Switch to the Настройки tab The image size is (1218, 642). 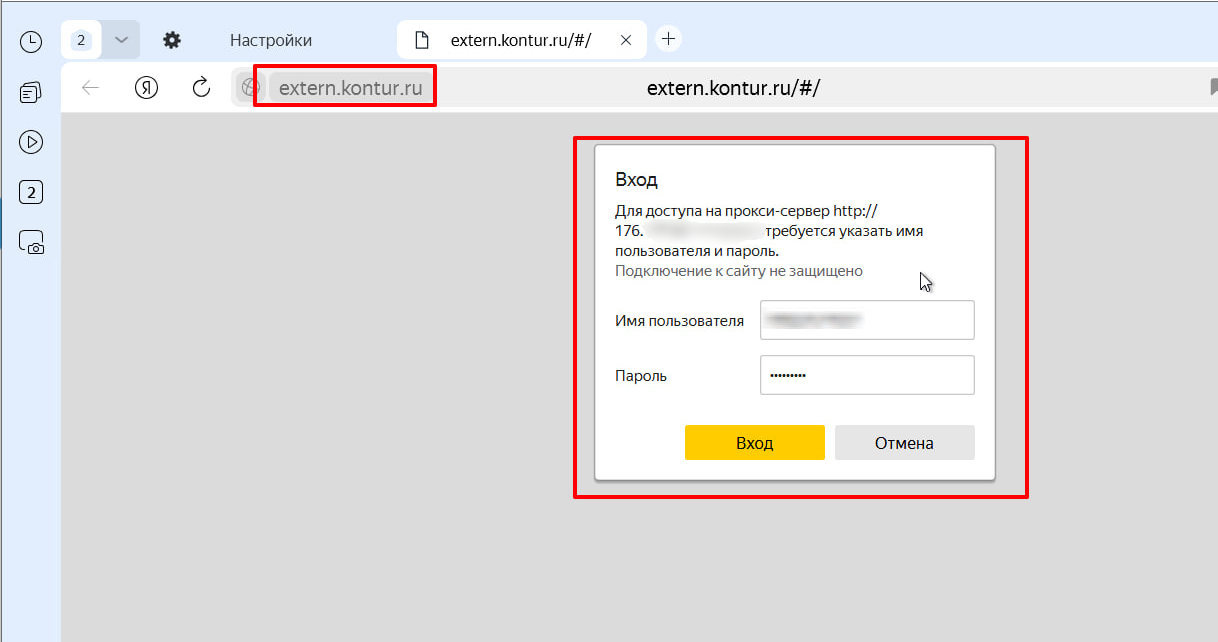point(271,40)
